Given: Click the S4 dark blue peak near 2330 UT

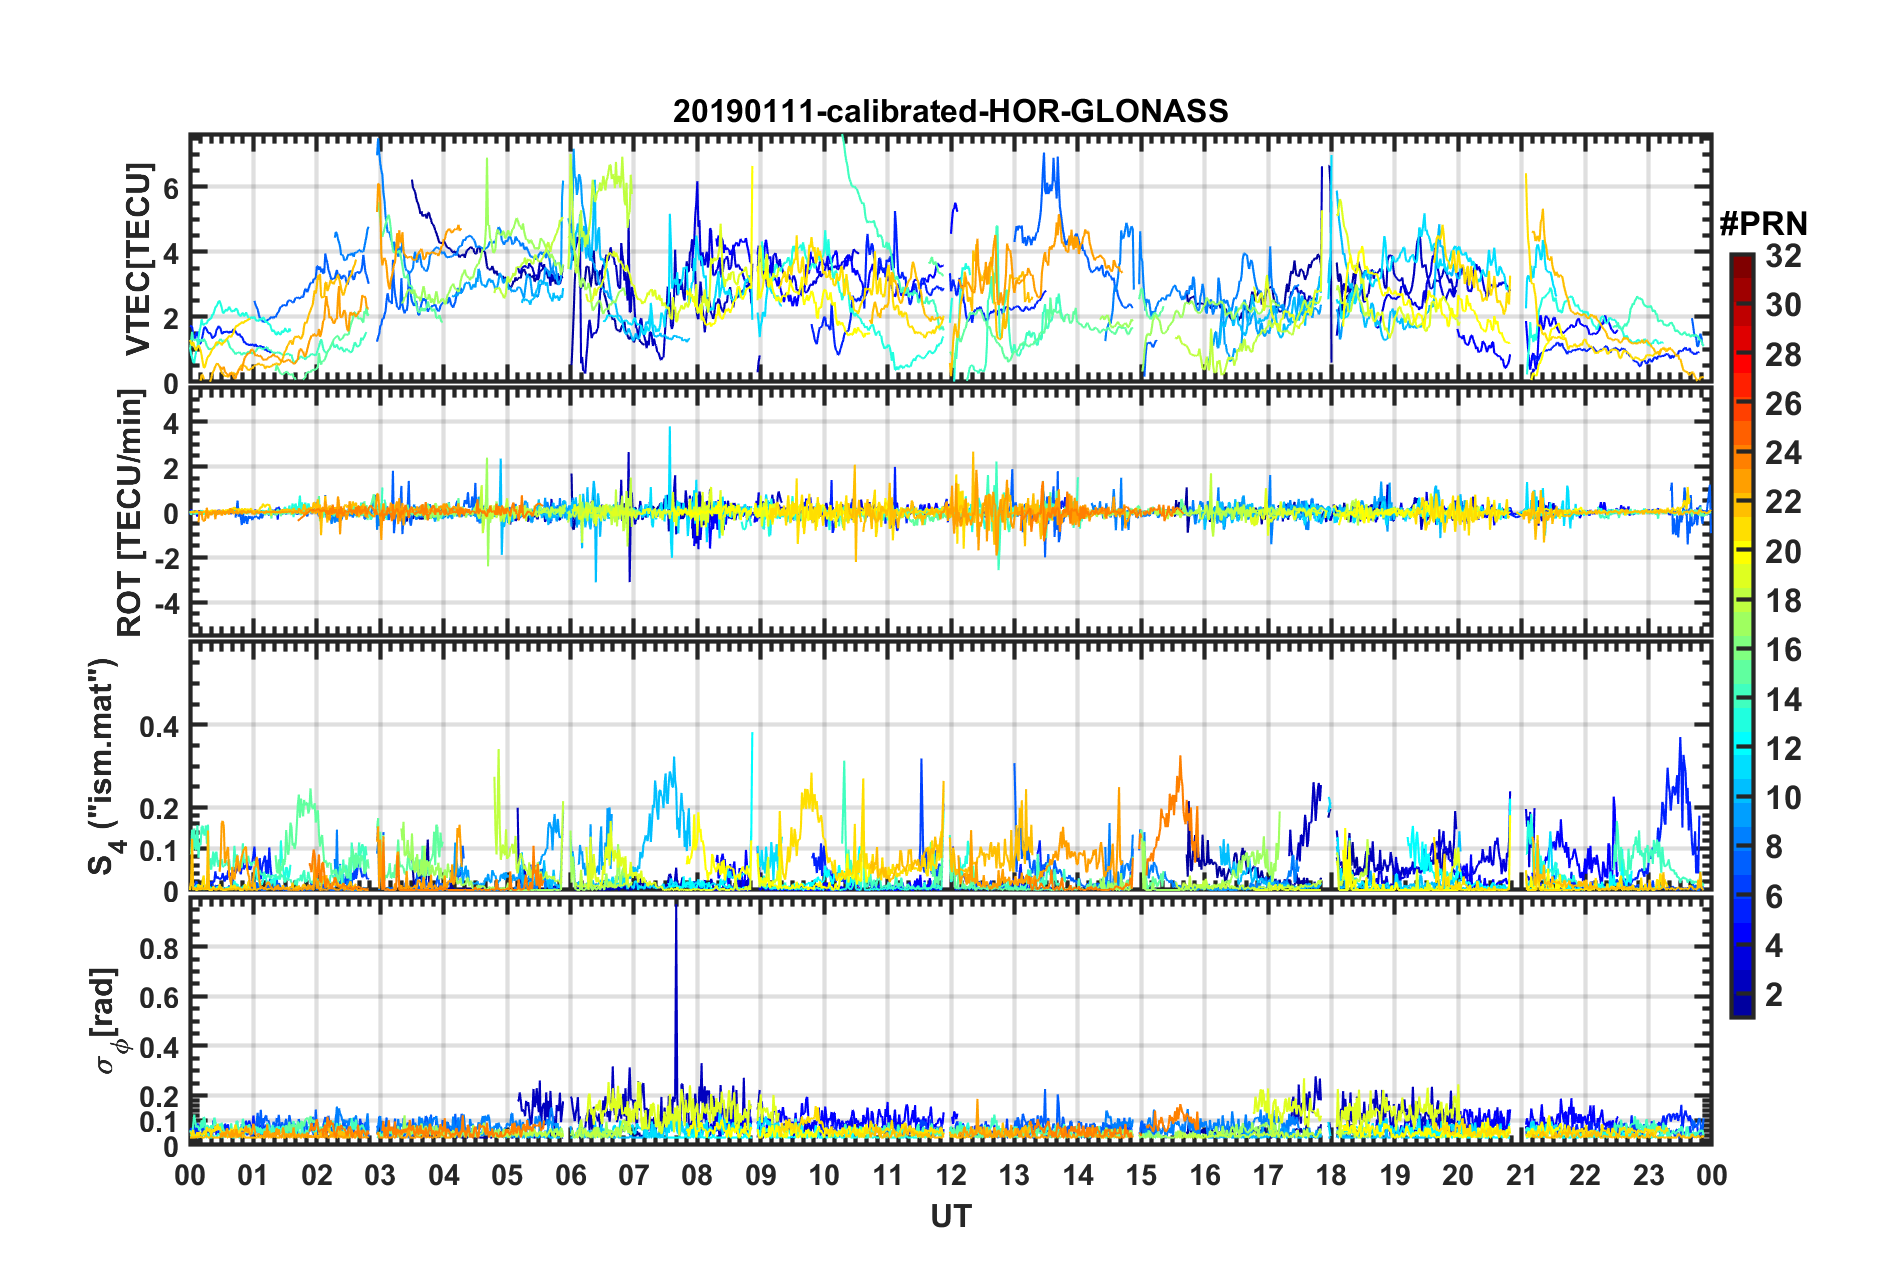Looking at the screenshot, I should pos(1680,790).
